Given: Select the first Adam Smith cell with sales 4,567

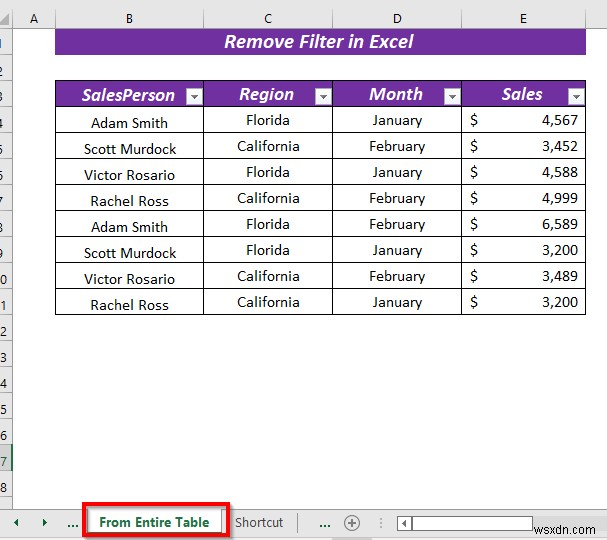Looking at the screenshot, I should 129,120.
